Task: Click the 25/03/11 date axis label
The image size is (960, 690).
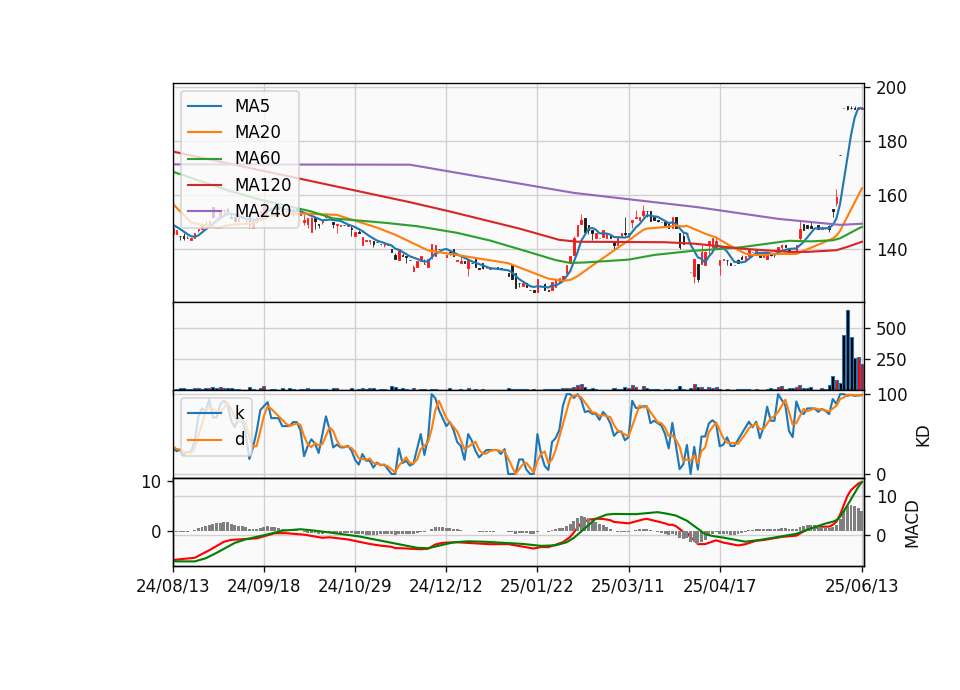Action: [x=628, y=586]
